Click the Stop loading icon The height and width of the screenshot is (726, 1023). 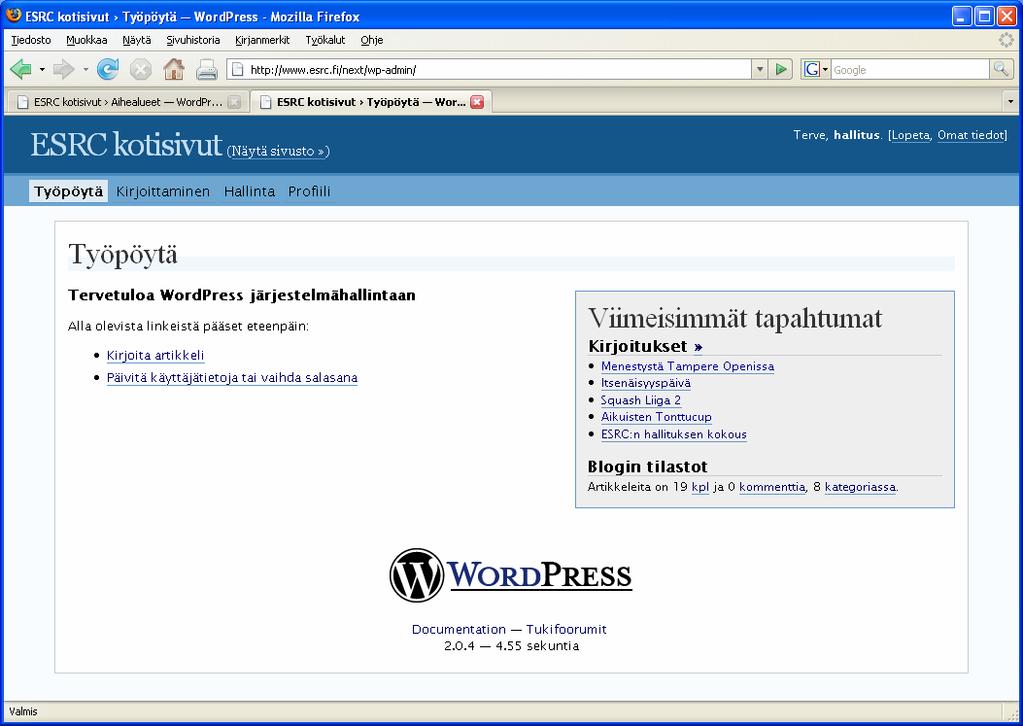point(140,69)
